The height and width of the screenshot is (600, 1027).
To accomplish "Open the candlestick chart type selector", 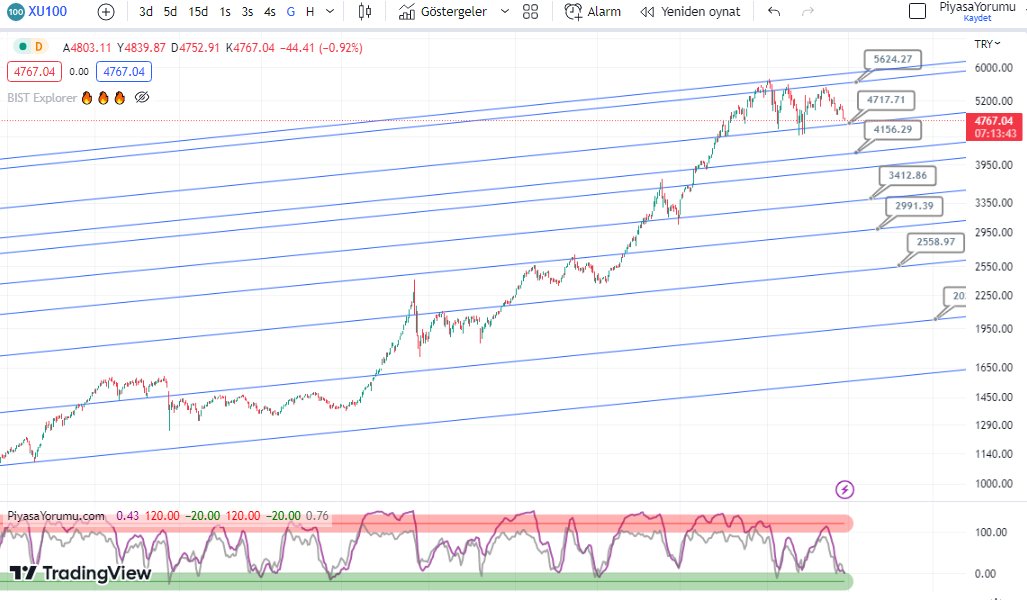I will [365, 12].
